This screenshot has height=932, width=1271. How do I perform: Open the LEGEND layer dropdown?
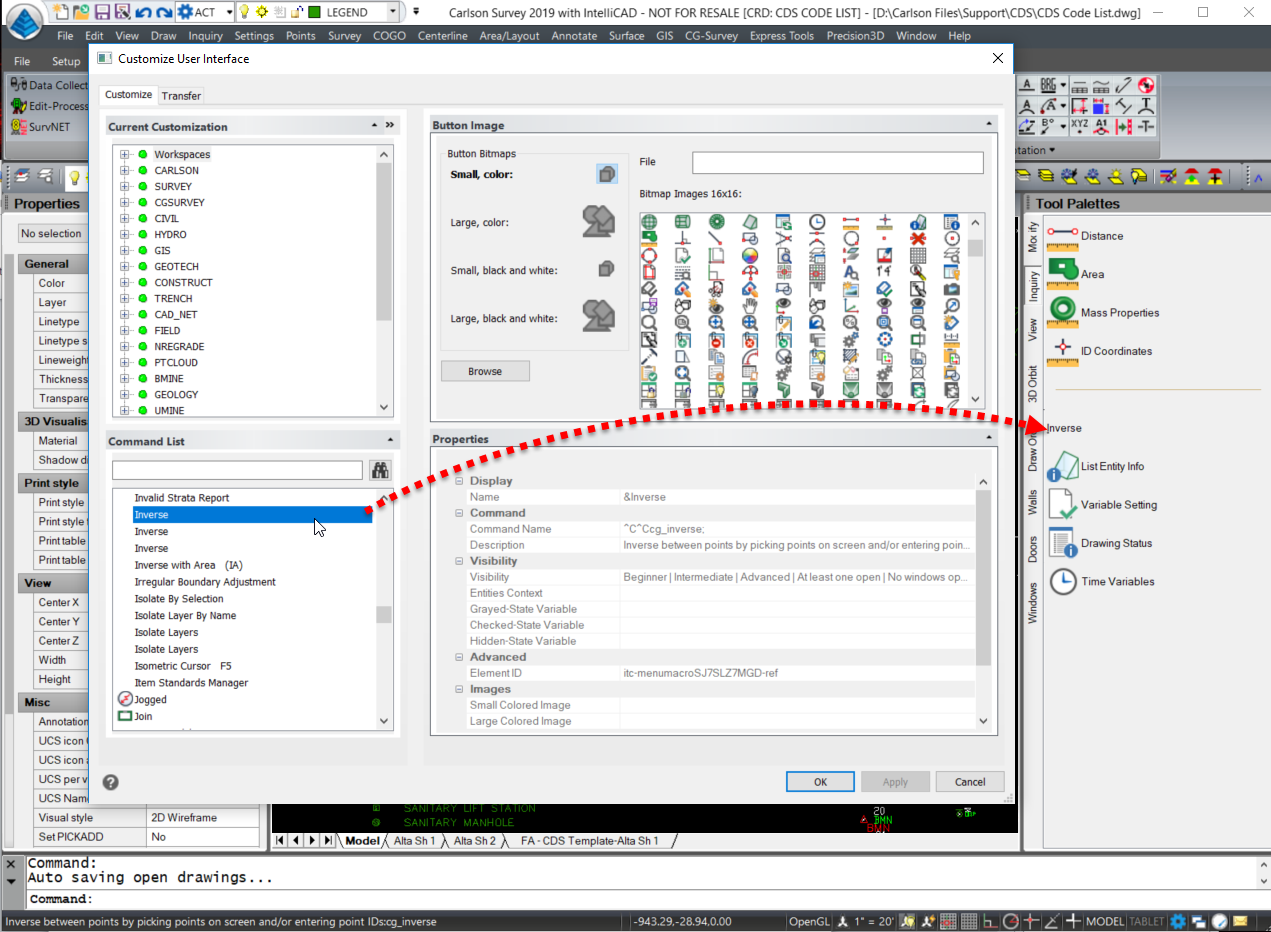391,12
